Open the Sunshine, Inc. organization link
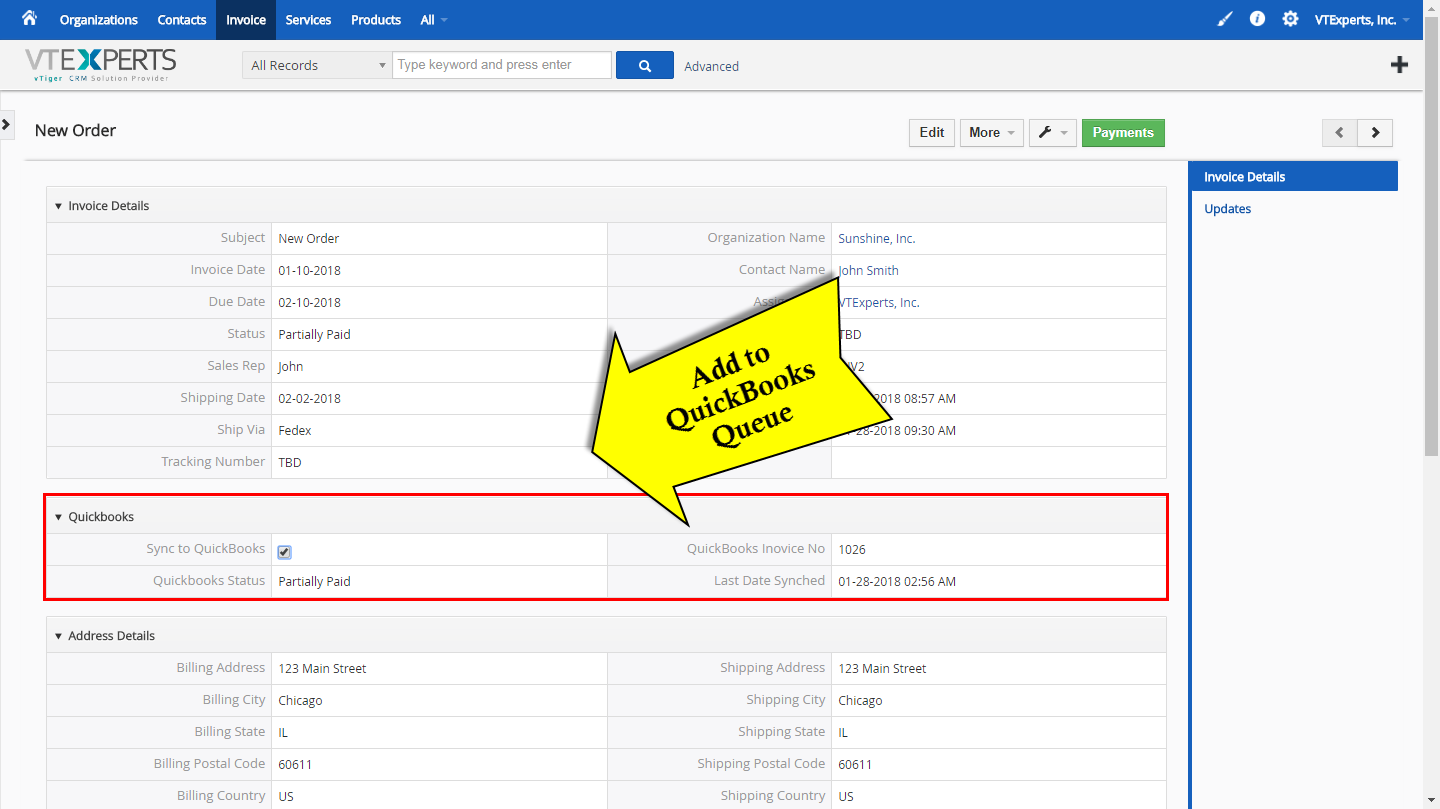The height and width of the screenshot is (809, 1440). (x=877, y=238)
